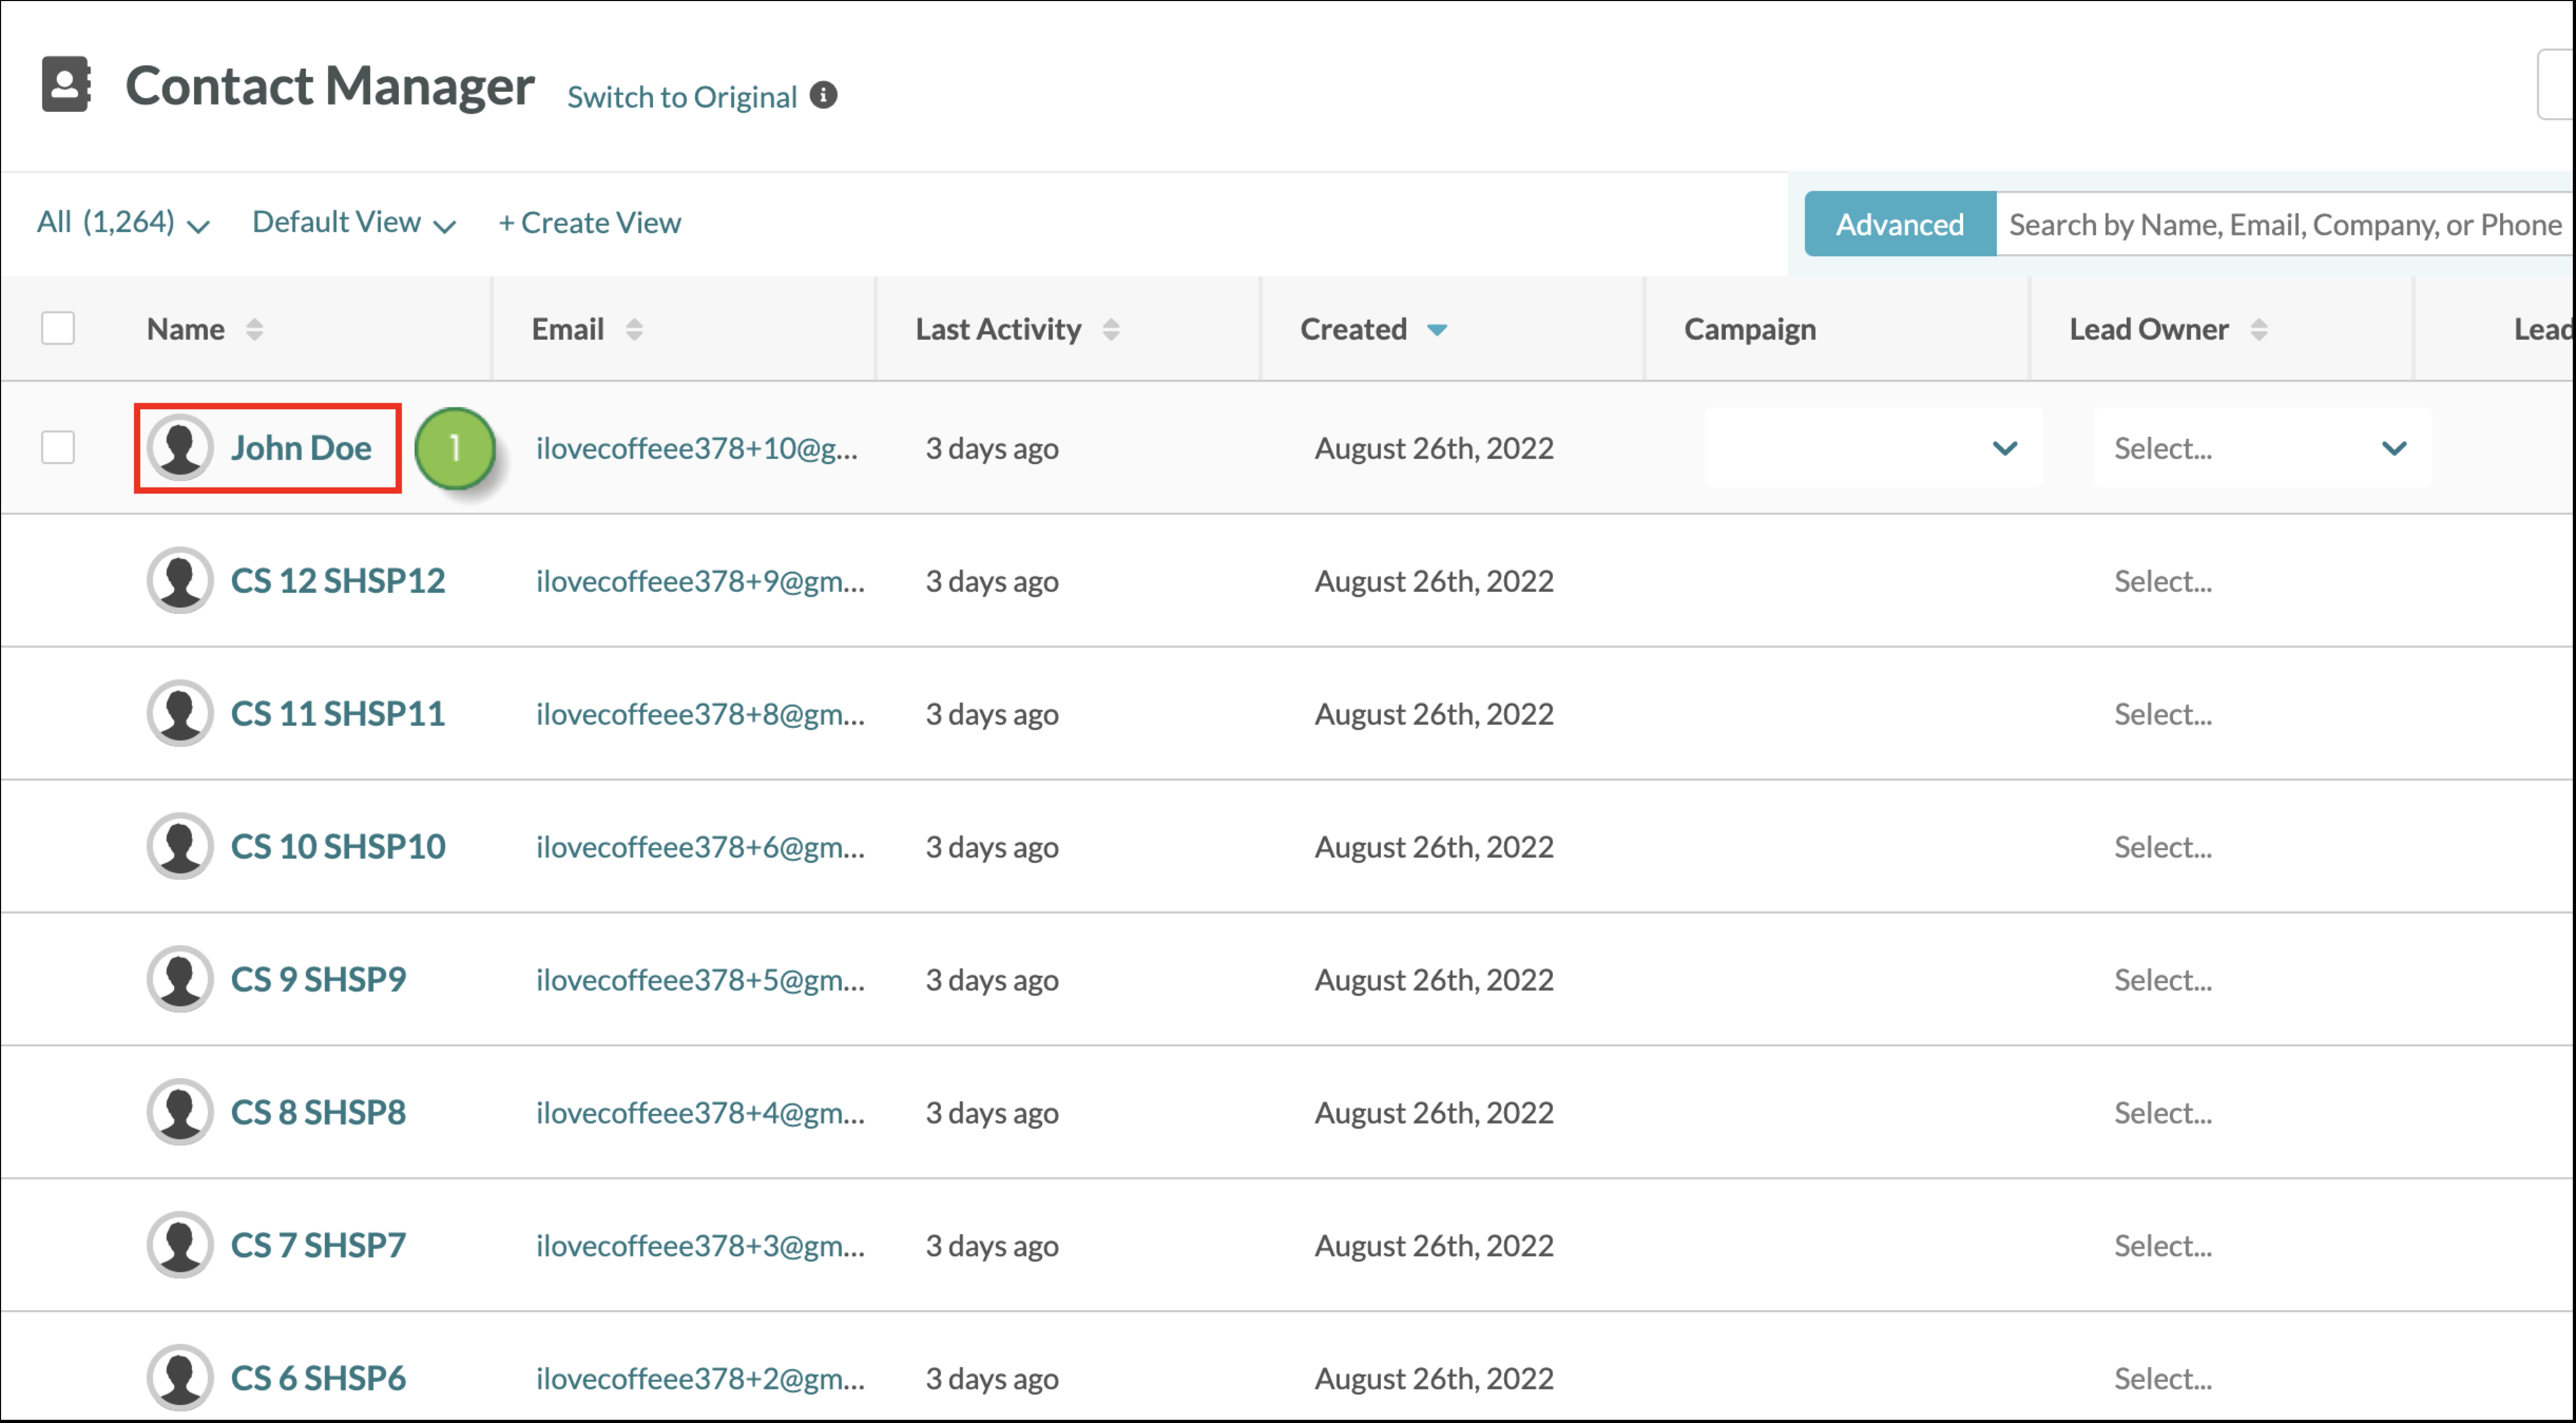Open the CS 7 SHSP7 contact link
This screenshot has width=2576, height=1423.
(318, 1246)
